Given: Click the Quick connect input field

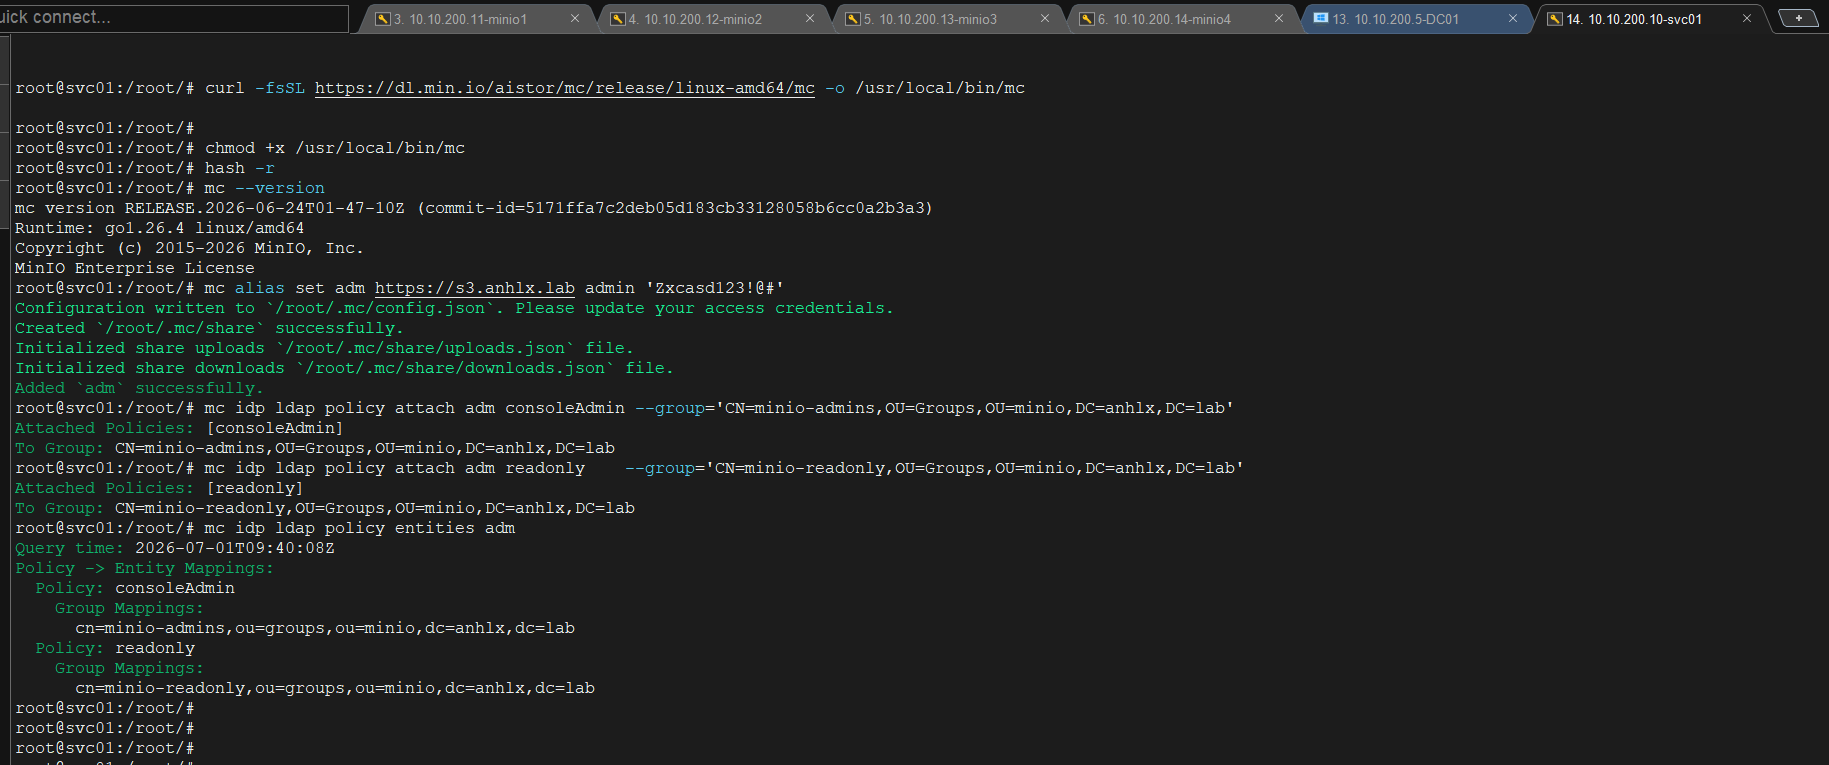Looking at the screenshot, I should click(174, 18).
